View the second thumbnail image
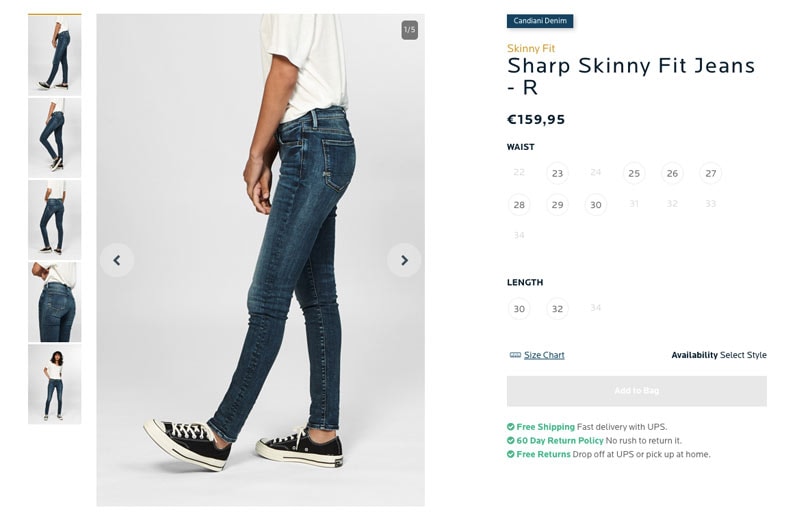 click(x=54, y=137)
